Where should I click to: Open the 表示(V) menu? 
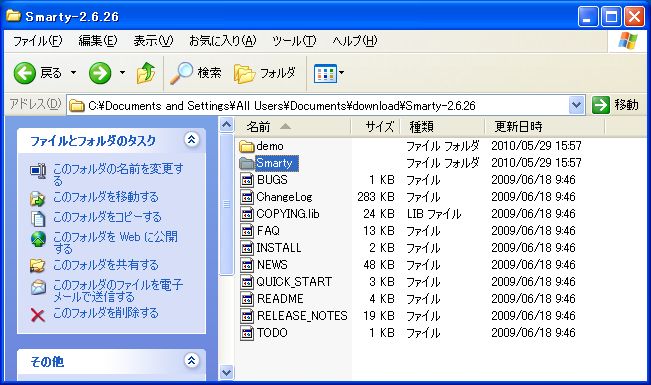[x=153, y=41]
